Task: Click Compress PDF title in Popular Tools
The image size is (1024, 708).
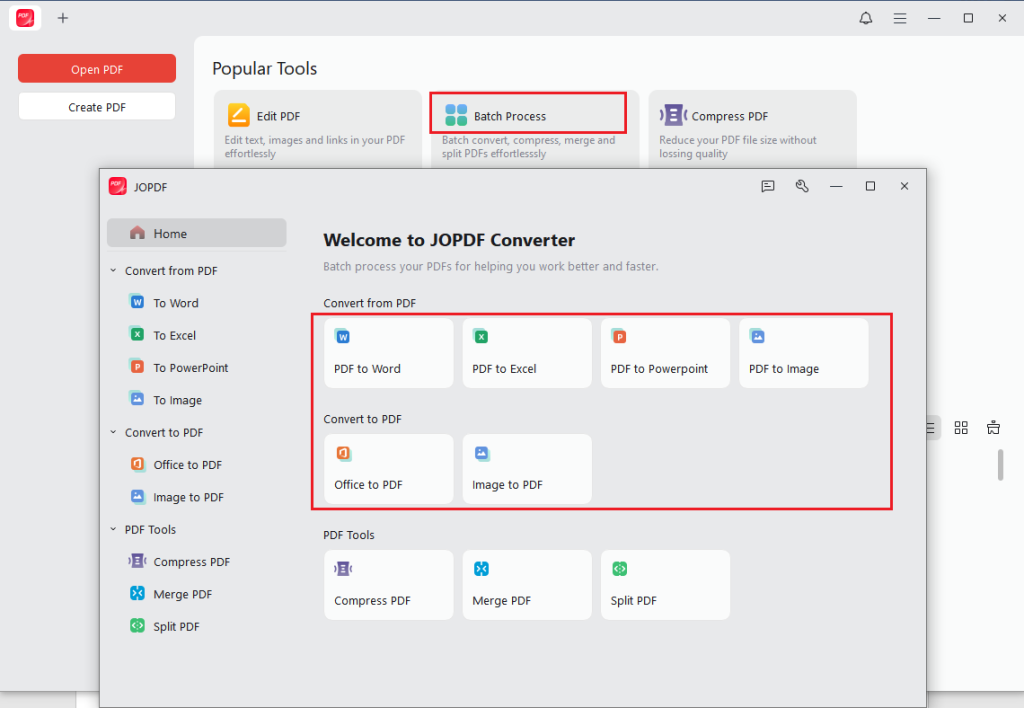Action: pos(729,116)
